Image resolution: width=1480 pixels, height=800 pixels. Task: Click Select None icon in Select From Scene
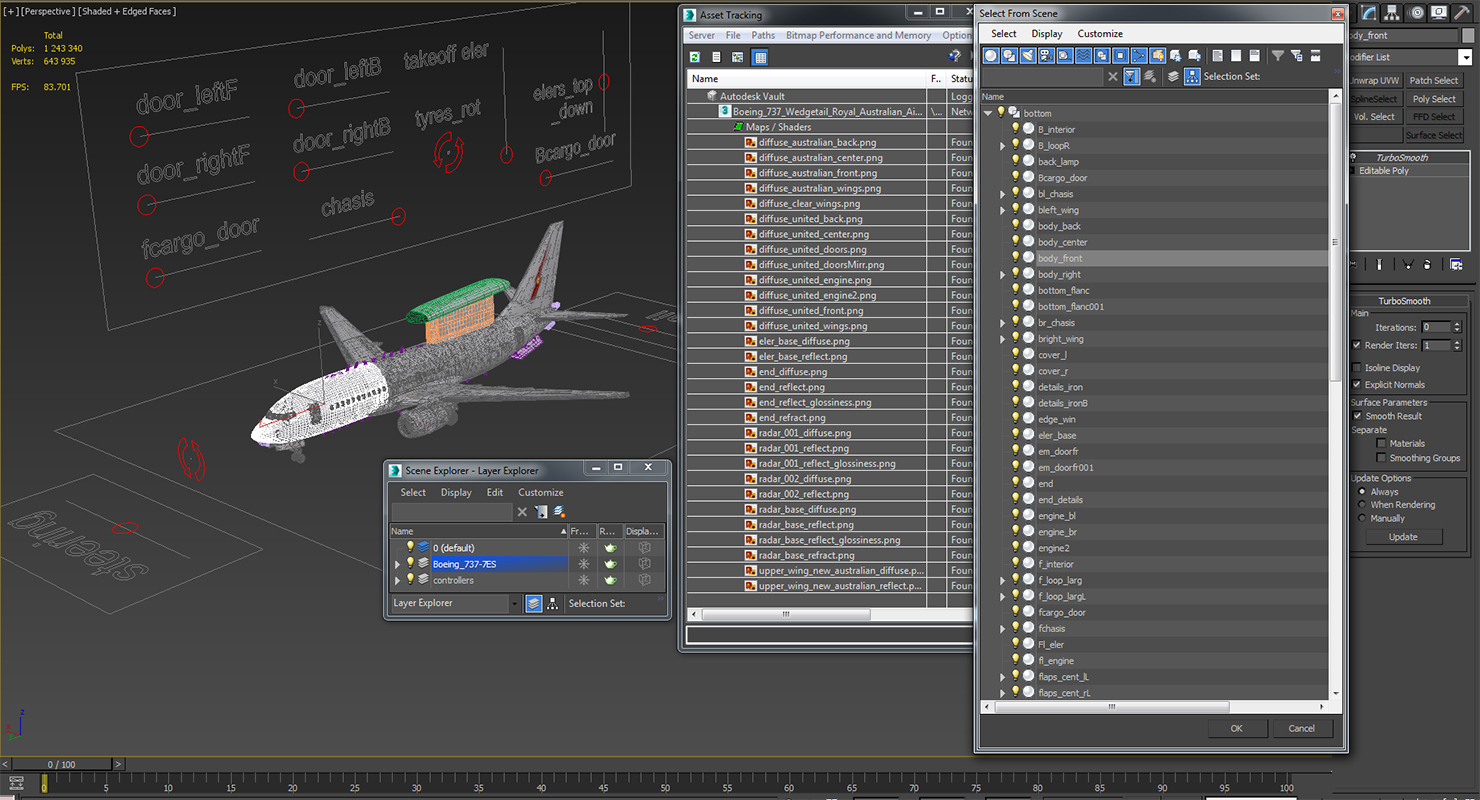[x=1236, y=56]
